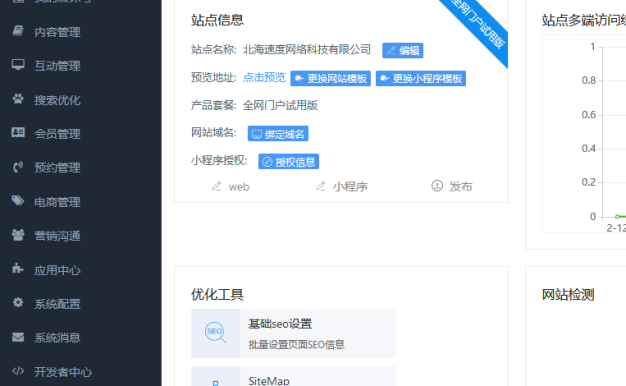Click the 绑定域名 button

click(278, 134)
